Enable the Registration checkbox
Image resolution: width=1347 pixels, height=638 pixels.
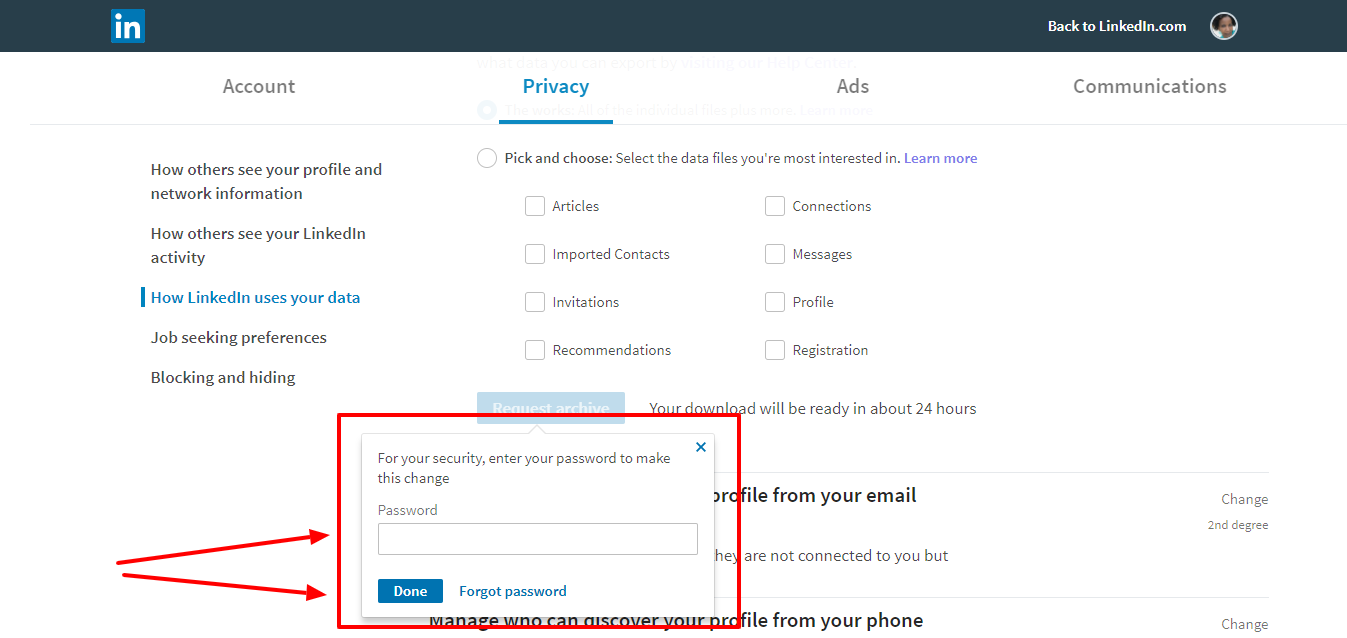775,350
